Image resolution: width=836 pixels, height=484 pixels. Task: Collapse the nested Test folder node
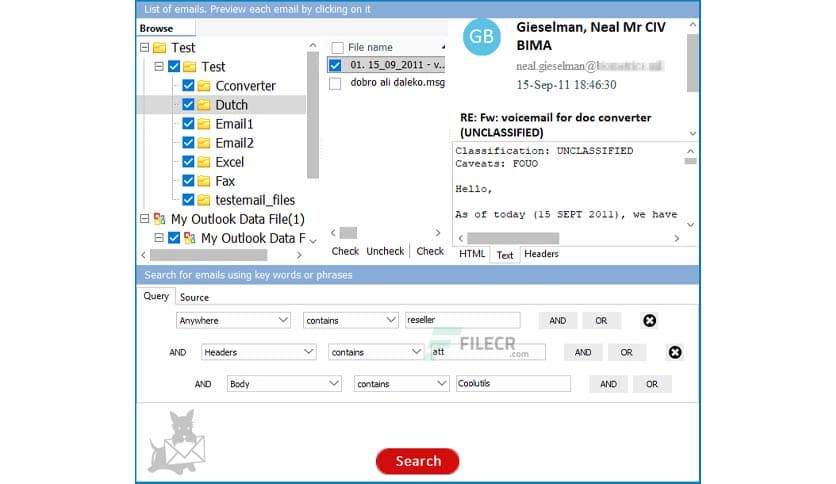(159, 67)
